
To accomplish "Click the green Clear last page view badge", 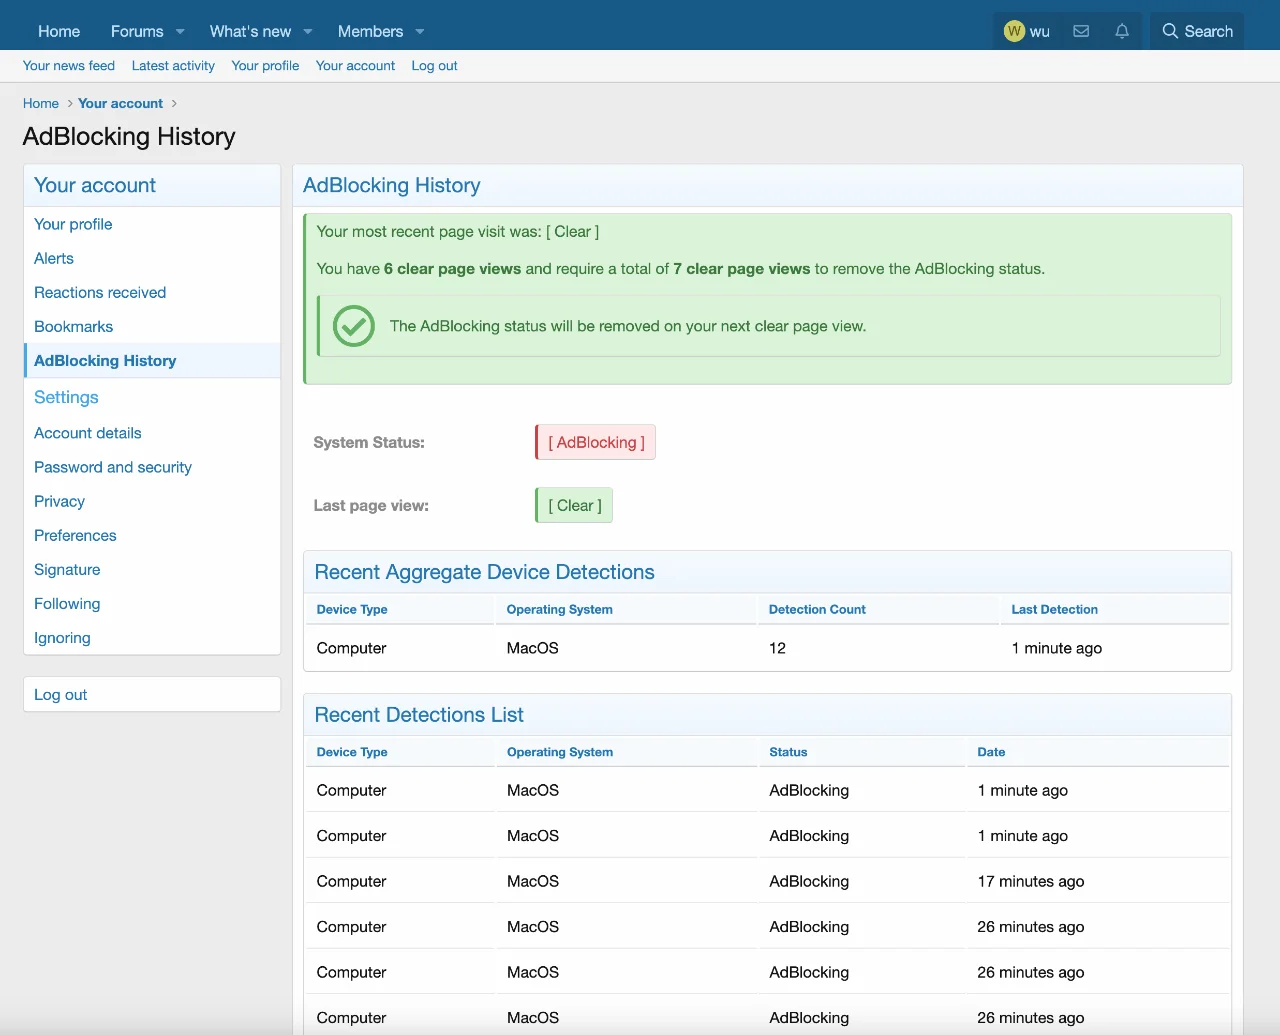I will (575, 506).
